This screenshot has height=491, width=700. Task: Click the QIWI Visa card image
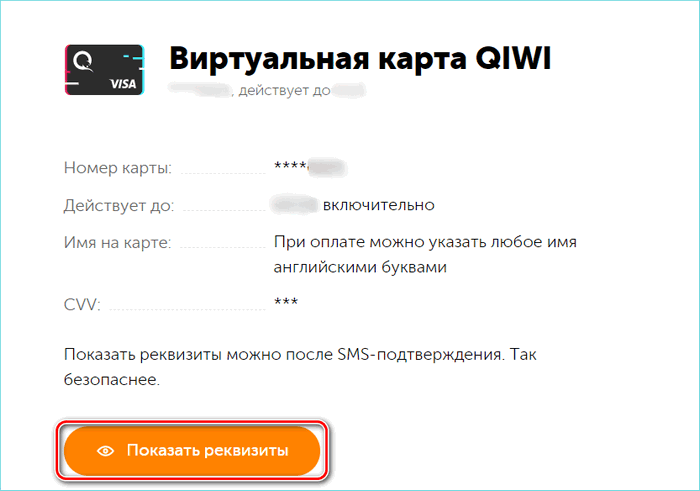click(x=104, y=70)
